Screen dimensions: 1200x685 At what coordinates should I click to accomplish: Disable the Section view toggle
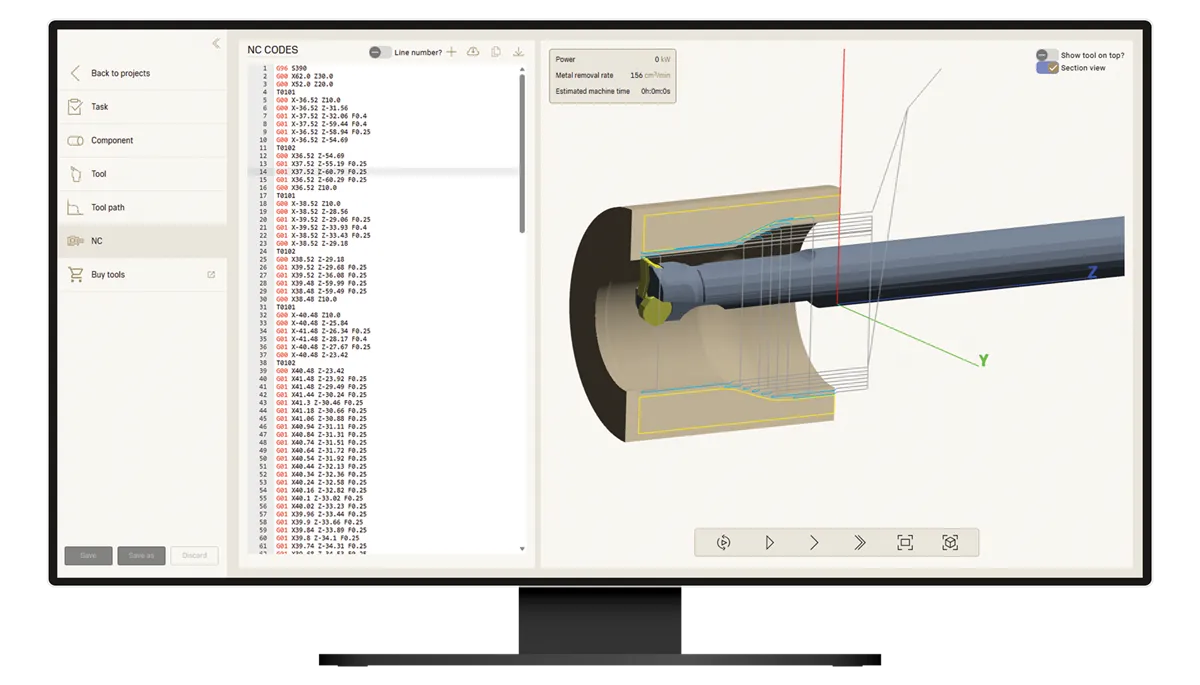coord(1047,68)
